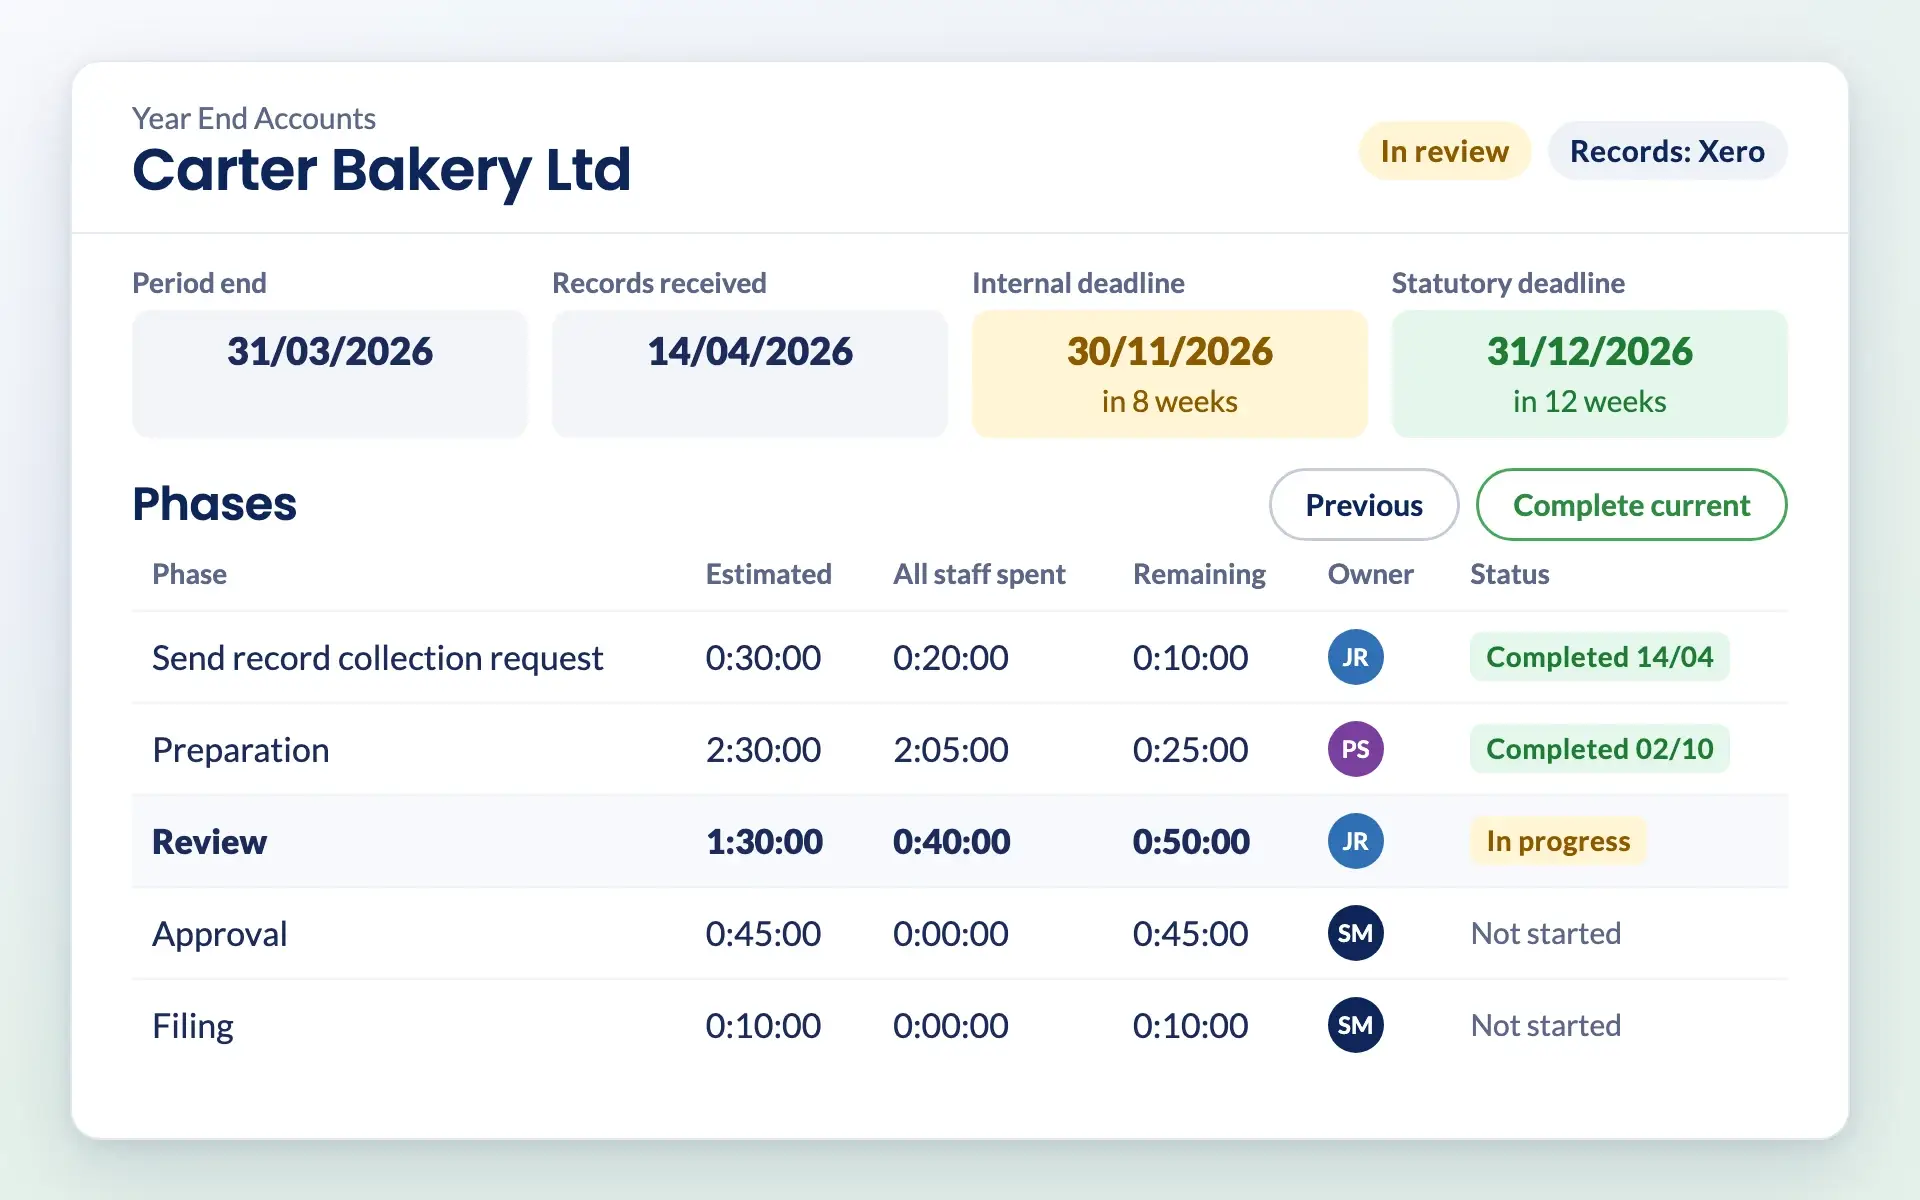
Task: Click the Previous button
Action: pos(1364,505)
